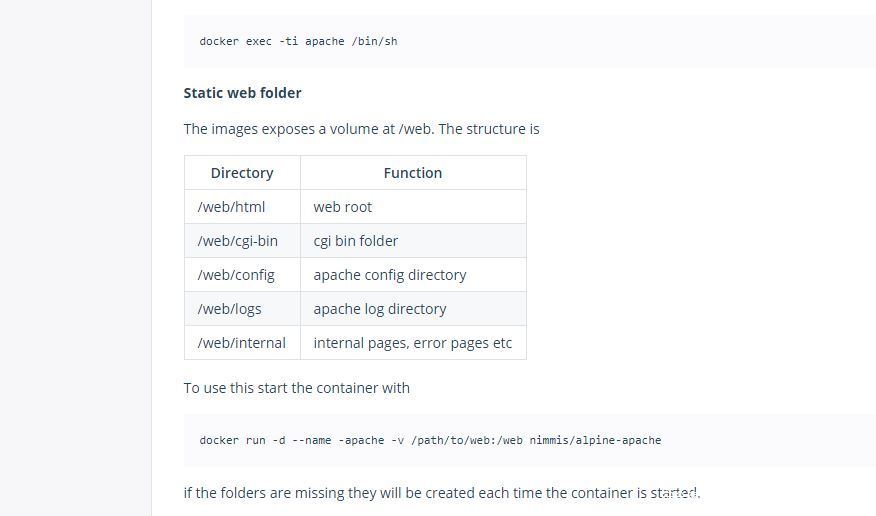Select the /web/config directory cell

pyautogui.click(x=235, y=275)
